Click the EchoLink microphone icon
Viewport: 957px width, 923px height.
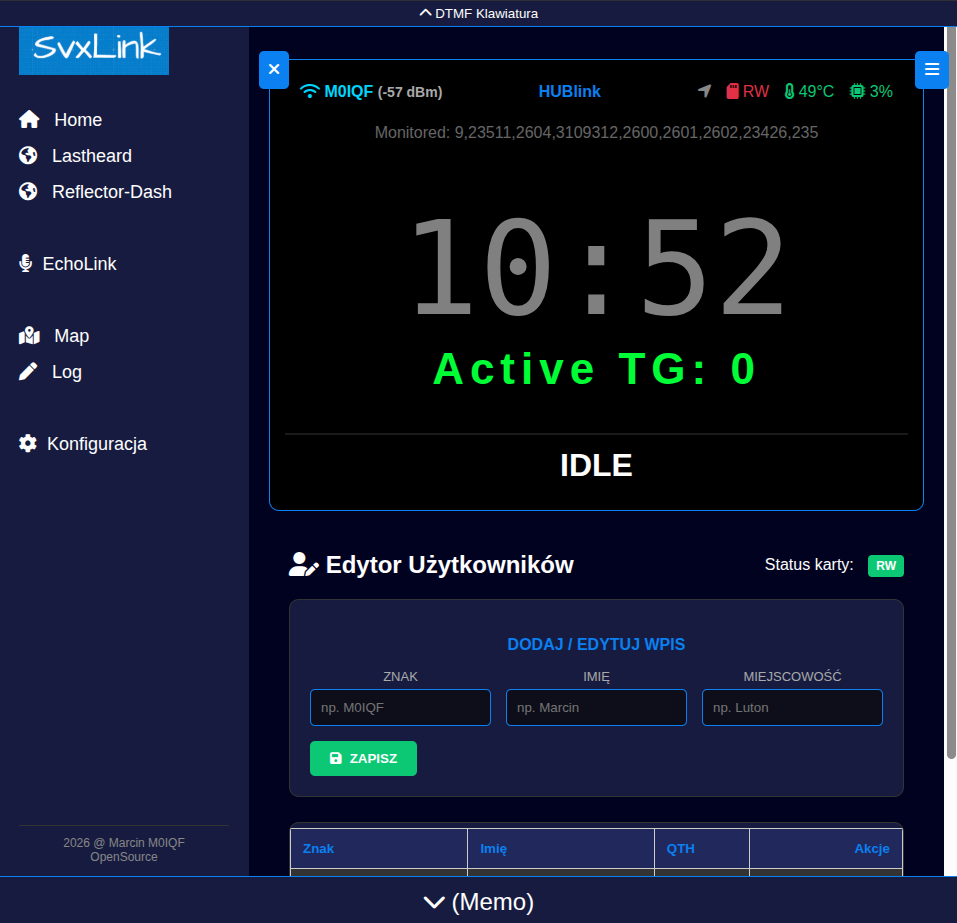(x=26, y=264)
